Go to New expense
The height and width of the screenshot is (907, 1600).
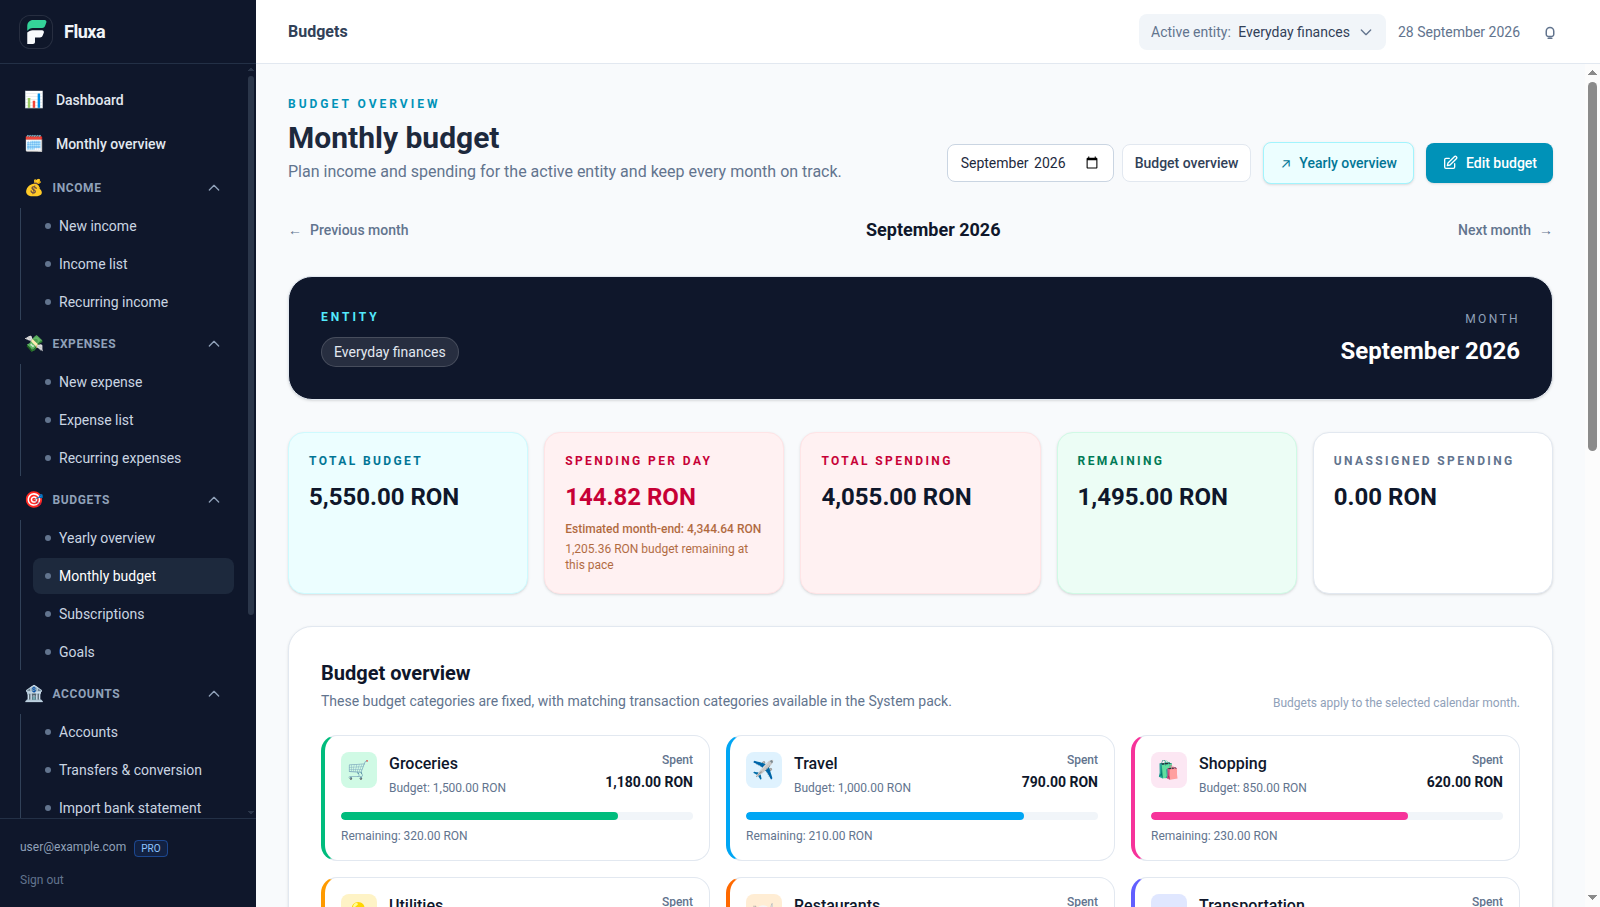tap(133, 382)
